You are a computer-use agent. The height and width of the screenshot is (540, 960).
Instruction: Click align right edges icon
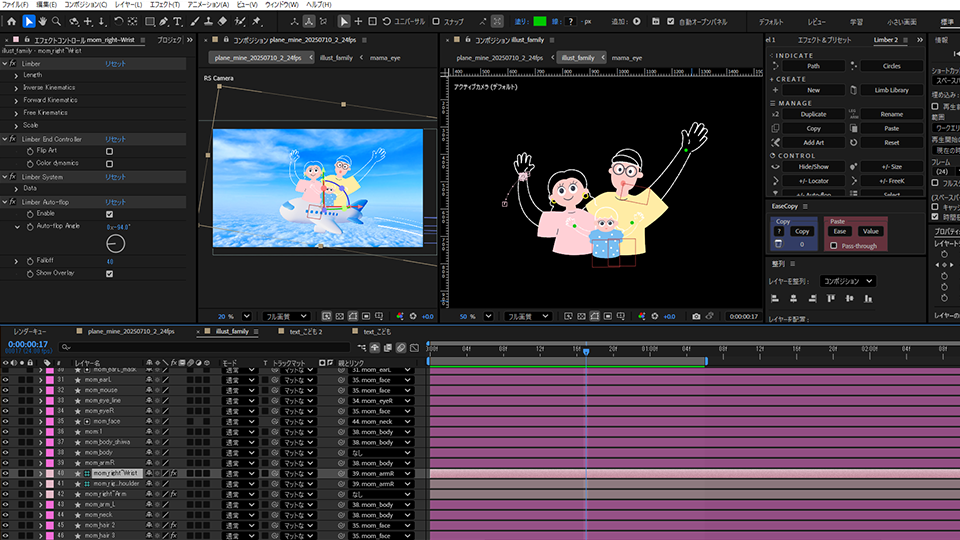tap(812, 299)
